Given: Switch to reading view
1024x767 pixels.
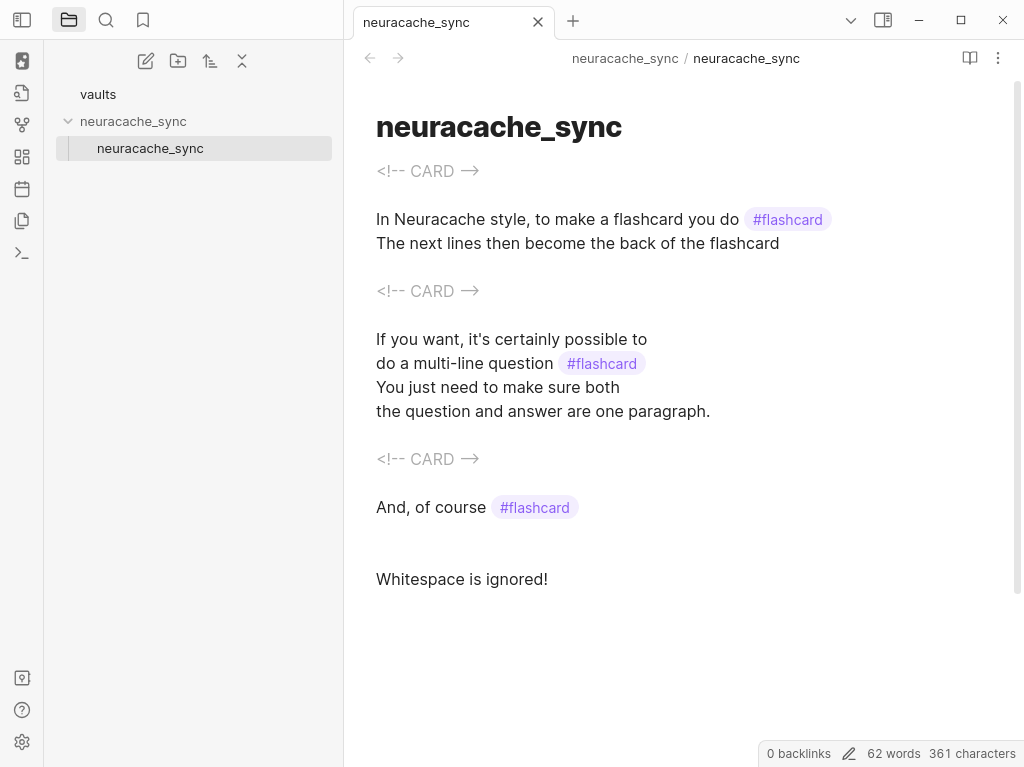Looking at the screenshot, I should 969,58.
